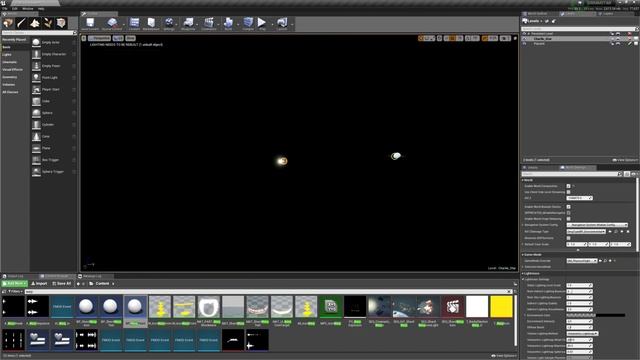The width and height of the screenshot is (640, 360).
Task: Select the Landscape mode icon
Action: point(35,23)
